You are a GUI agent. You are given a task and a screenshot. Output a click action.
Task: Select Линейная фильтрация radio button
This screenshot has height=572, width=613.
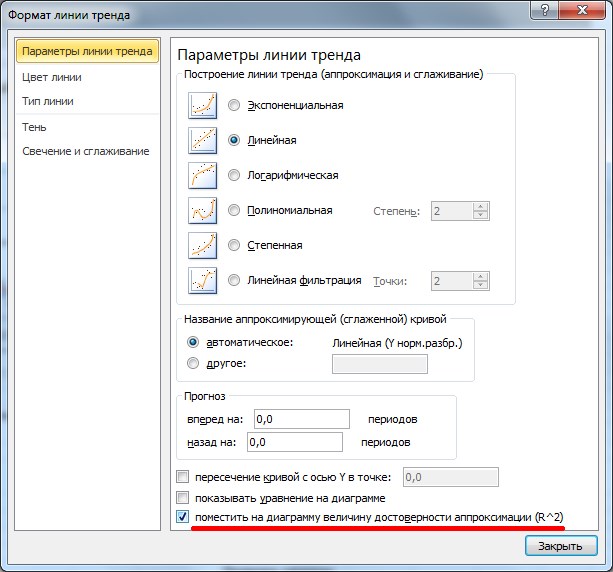tap(234, 280)
